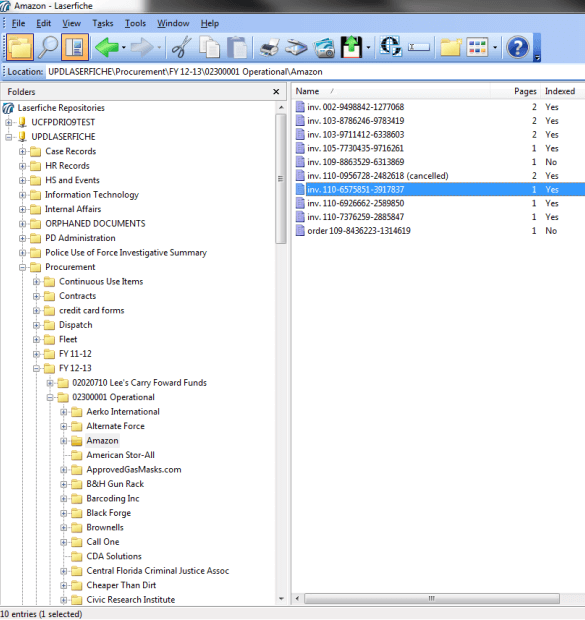585x620 pixels.
Task: Click the Refresh toolbar icon
Action: click(x=391, y=46)
